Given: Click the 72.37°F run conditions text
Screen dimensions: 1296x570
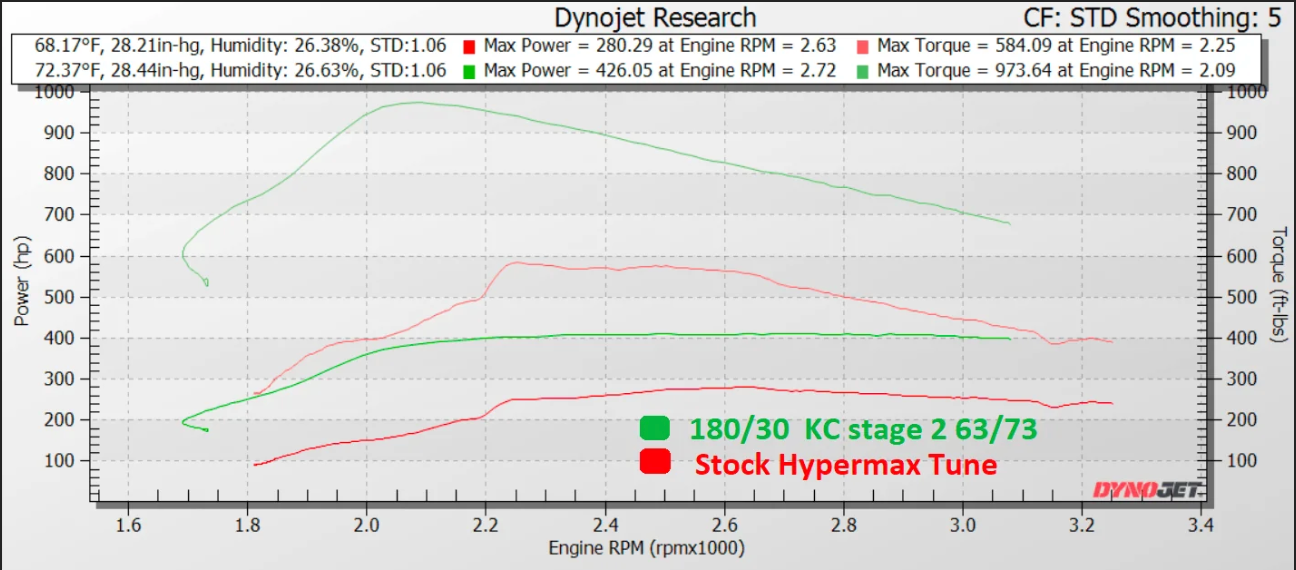Looking at the screenshot, I should point(240,70).
